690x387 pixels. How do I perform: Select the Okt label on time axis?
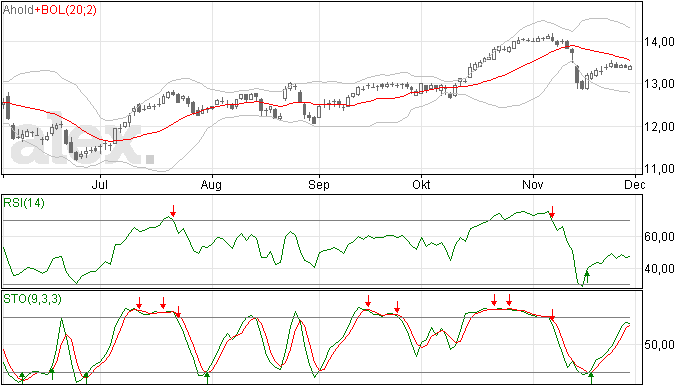[421, 184]
